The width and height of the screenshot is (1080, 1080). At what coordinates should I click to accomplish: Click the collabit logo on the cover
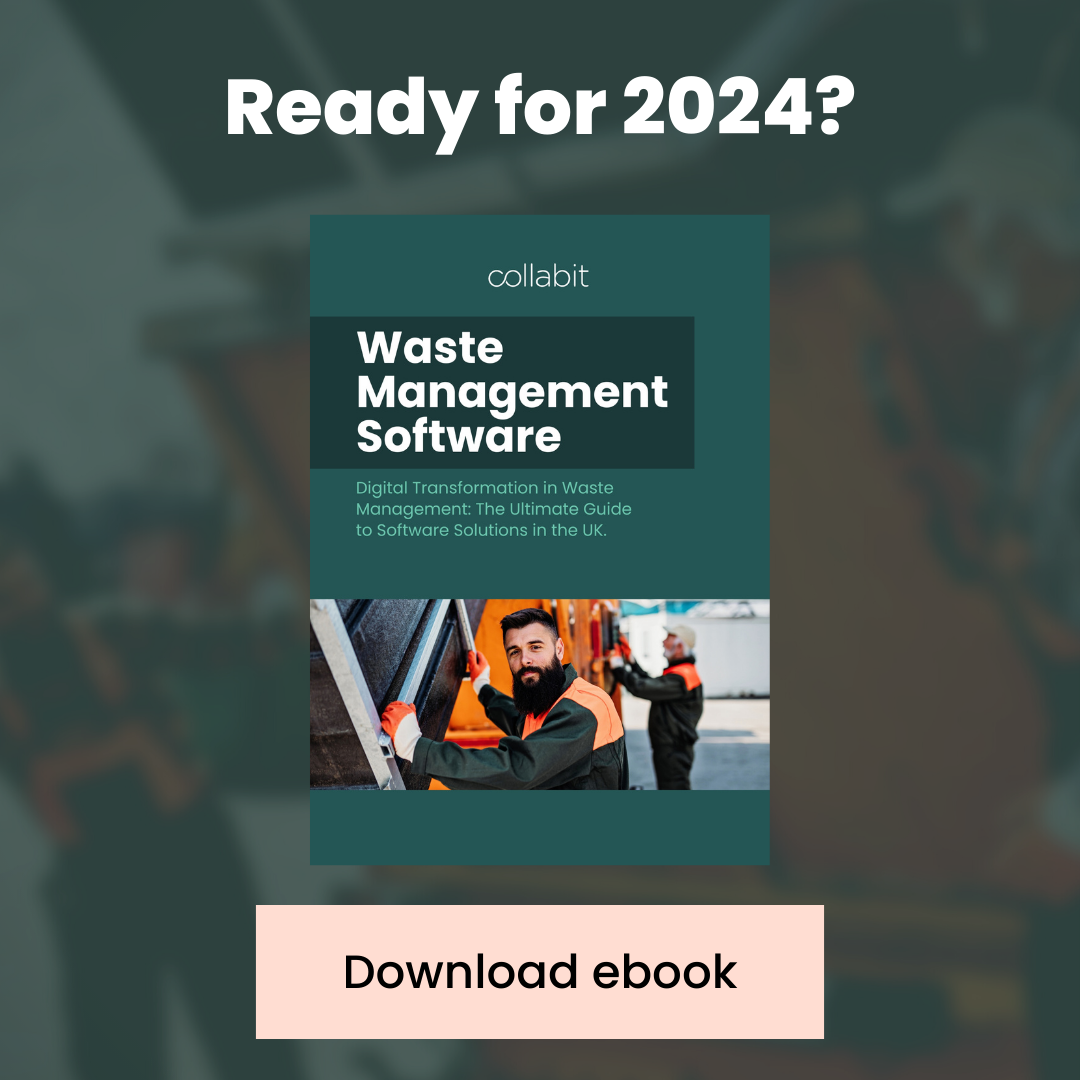pyautogui.click(x=538, y=276)
